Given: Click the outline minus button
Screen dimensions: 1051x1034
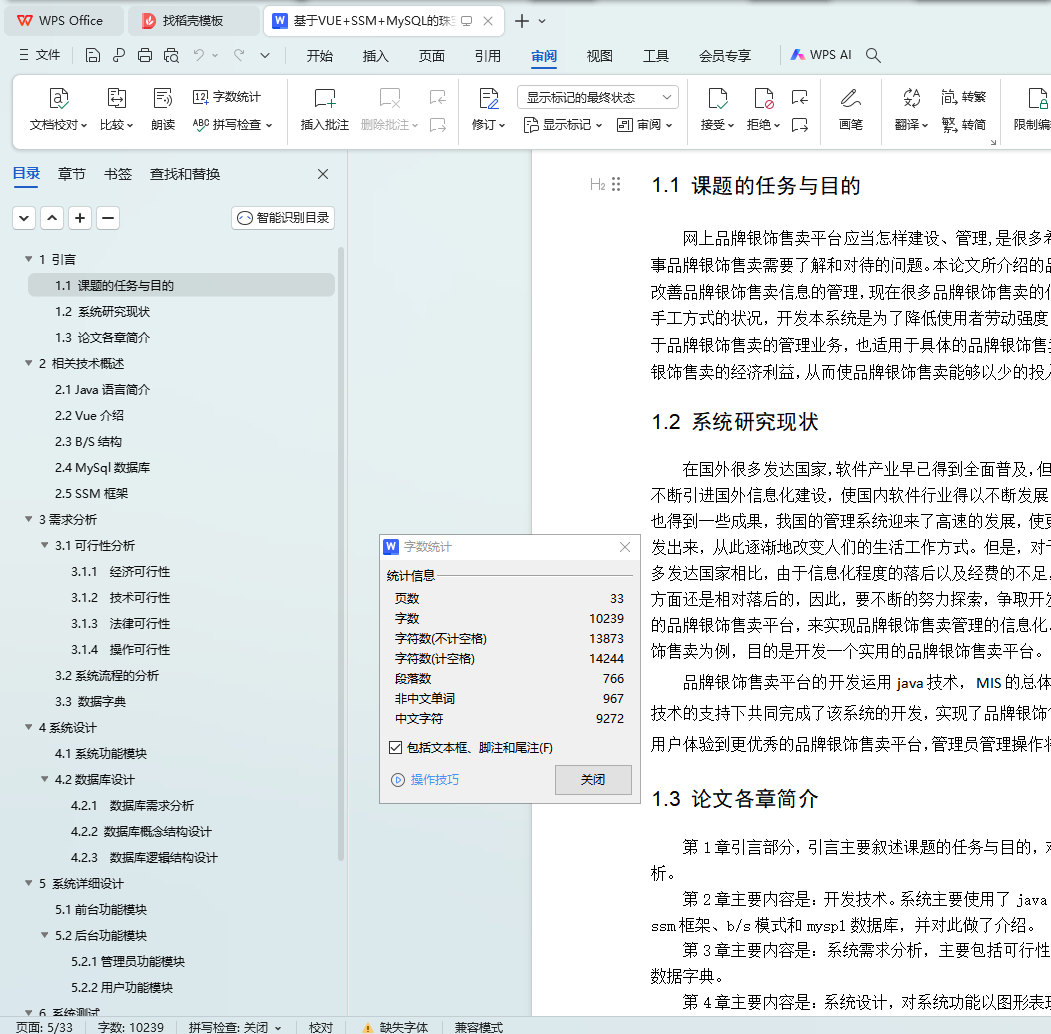Looking at the screenshot, I should (108, 218).
